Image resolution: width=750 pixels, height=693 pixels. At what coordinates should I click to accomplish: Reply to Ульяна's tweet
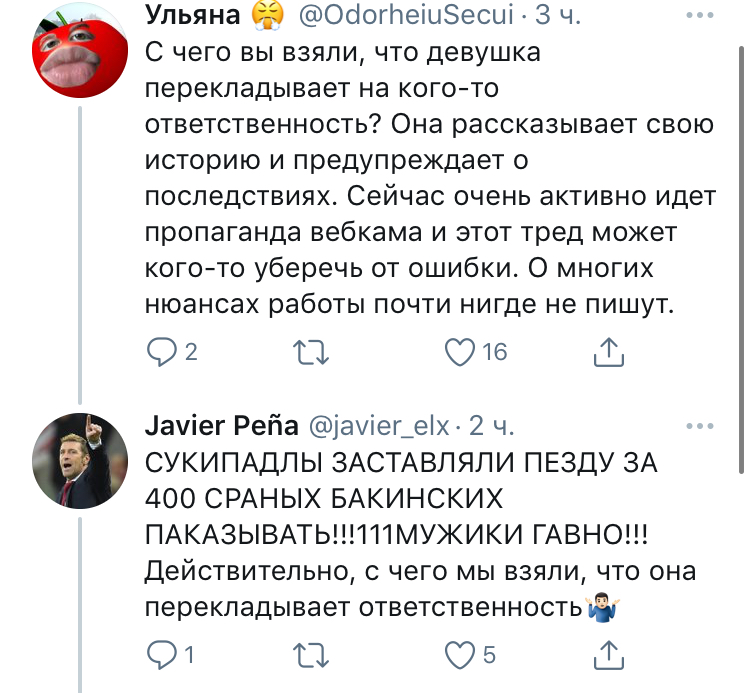(x=160, y=351)
